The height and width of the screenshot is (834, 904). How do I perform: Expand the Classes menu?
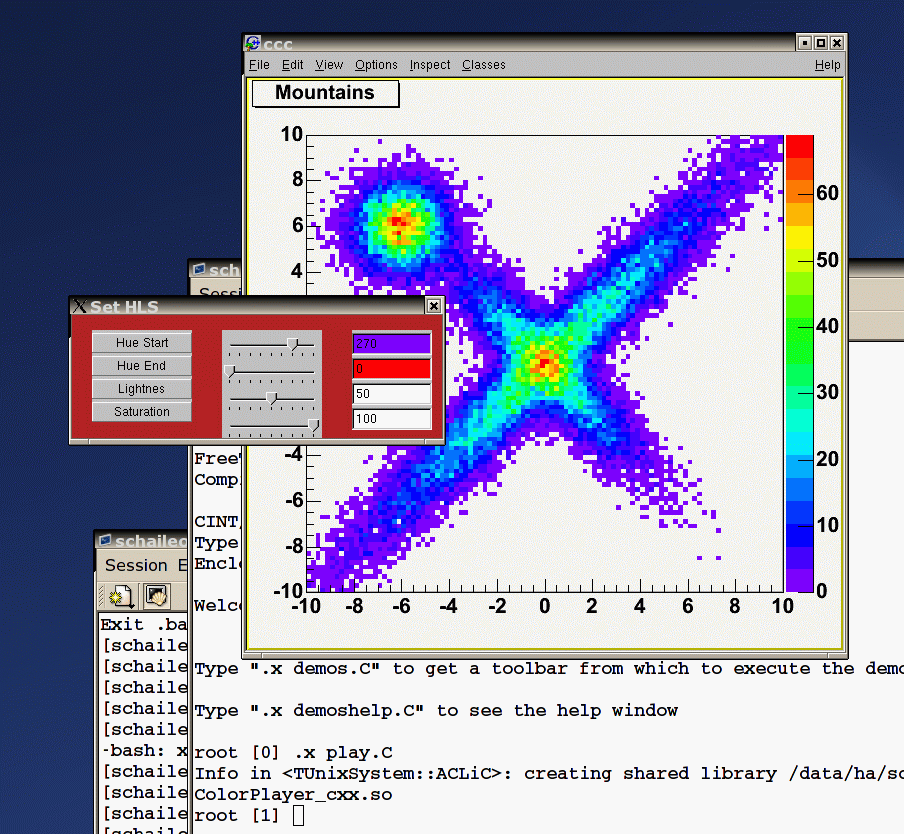coord(484,65)
